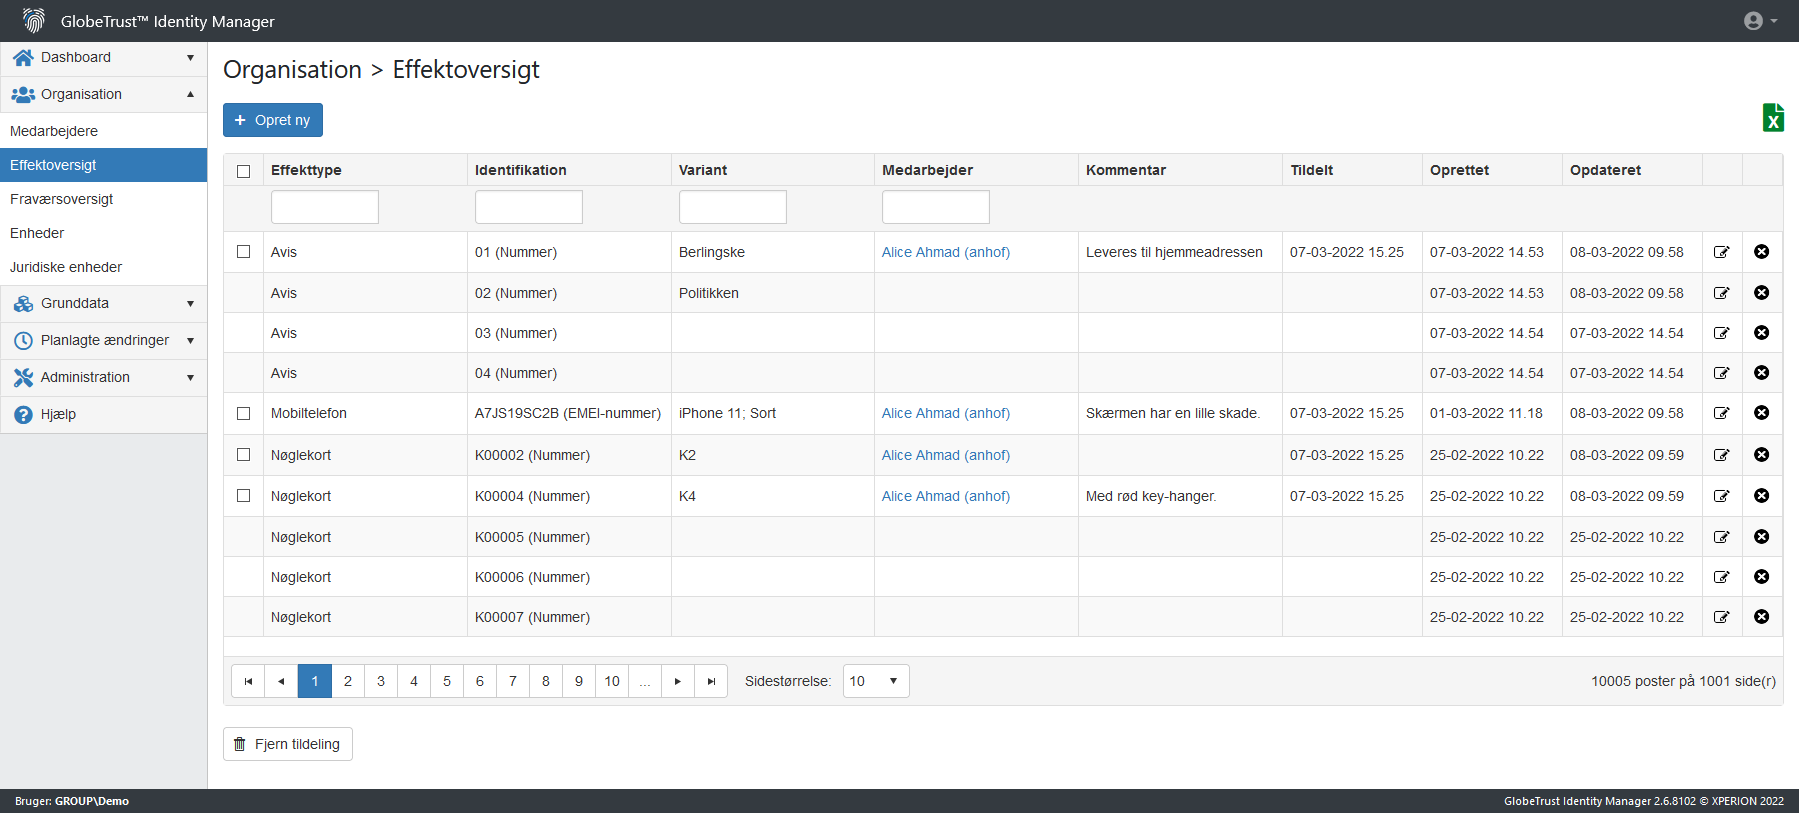Edit the Nøglekort K00007 row
Viewport: 1799px width, 813px height.
pos(1722,617)
